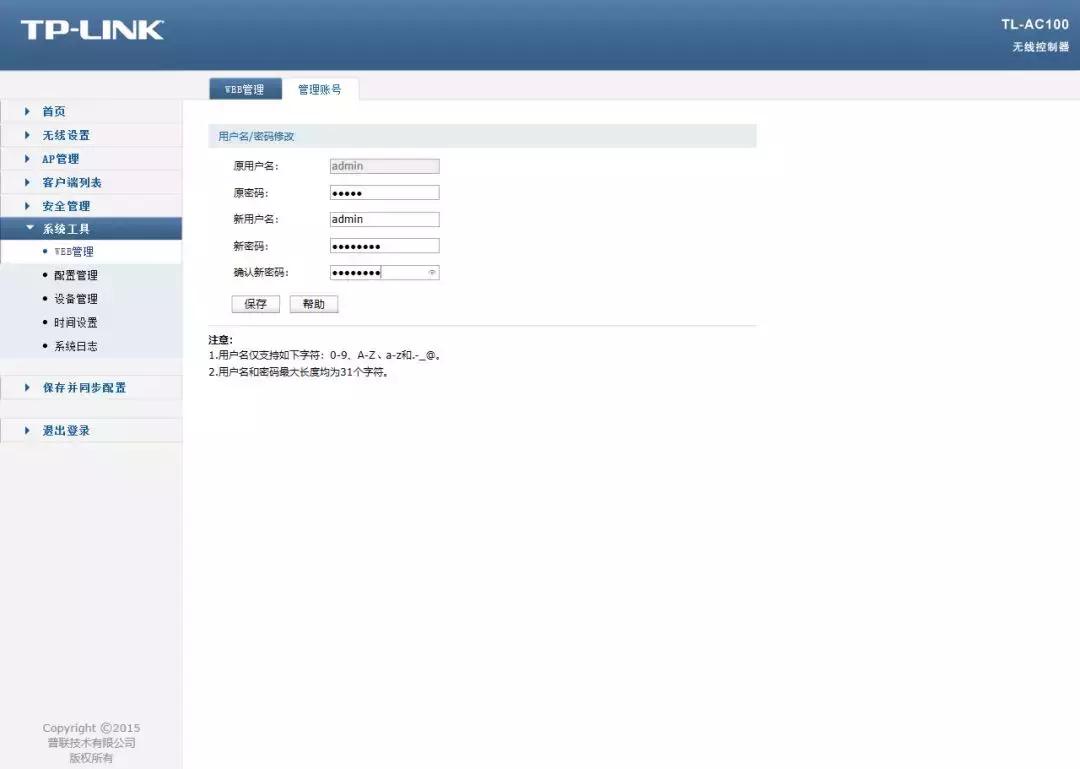1080x769 pixels.
Task: Open the 安全管理 sidebar section
Action: pyautogui.click(x=65, y=205)
